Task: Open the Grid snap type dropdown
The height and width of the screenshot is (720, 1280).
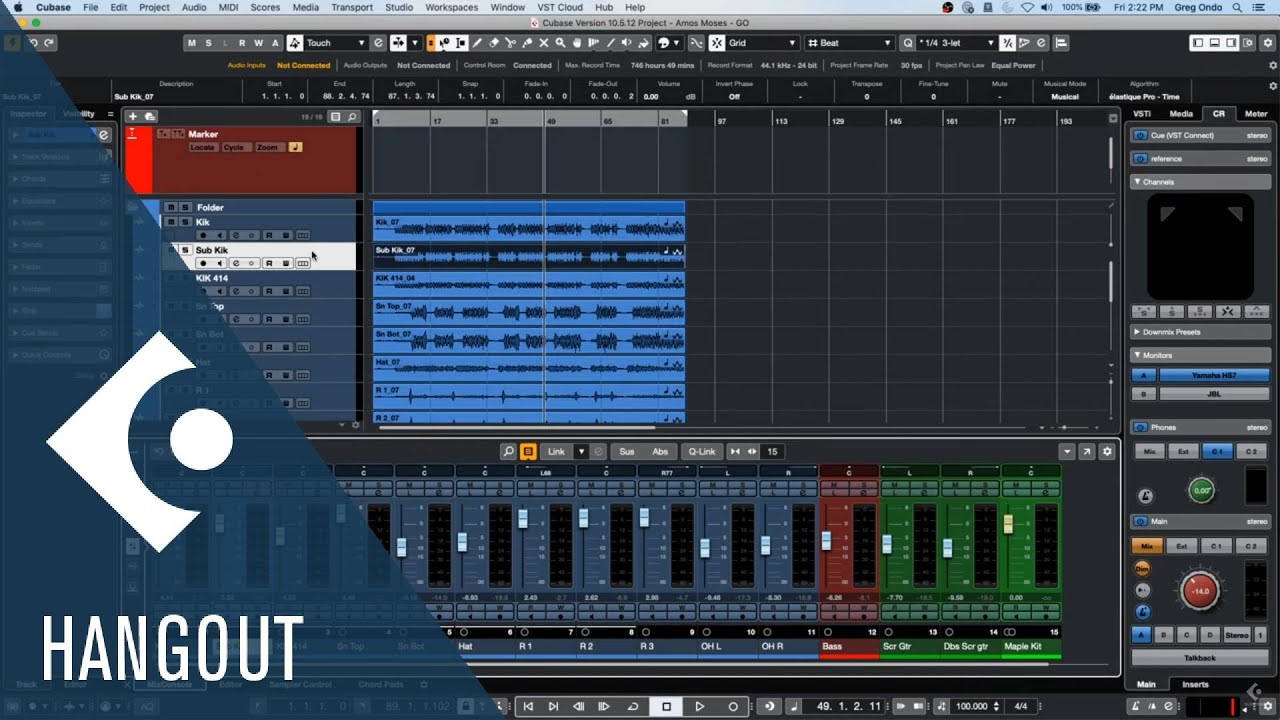Action: 763,43
